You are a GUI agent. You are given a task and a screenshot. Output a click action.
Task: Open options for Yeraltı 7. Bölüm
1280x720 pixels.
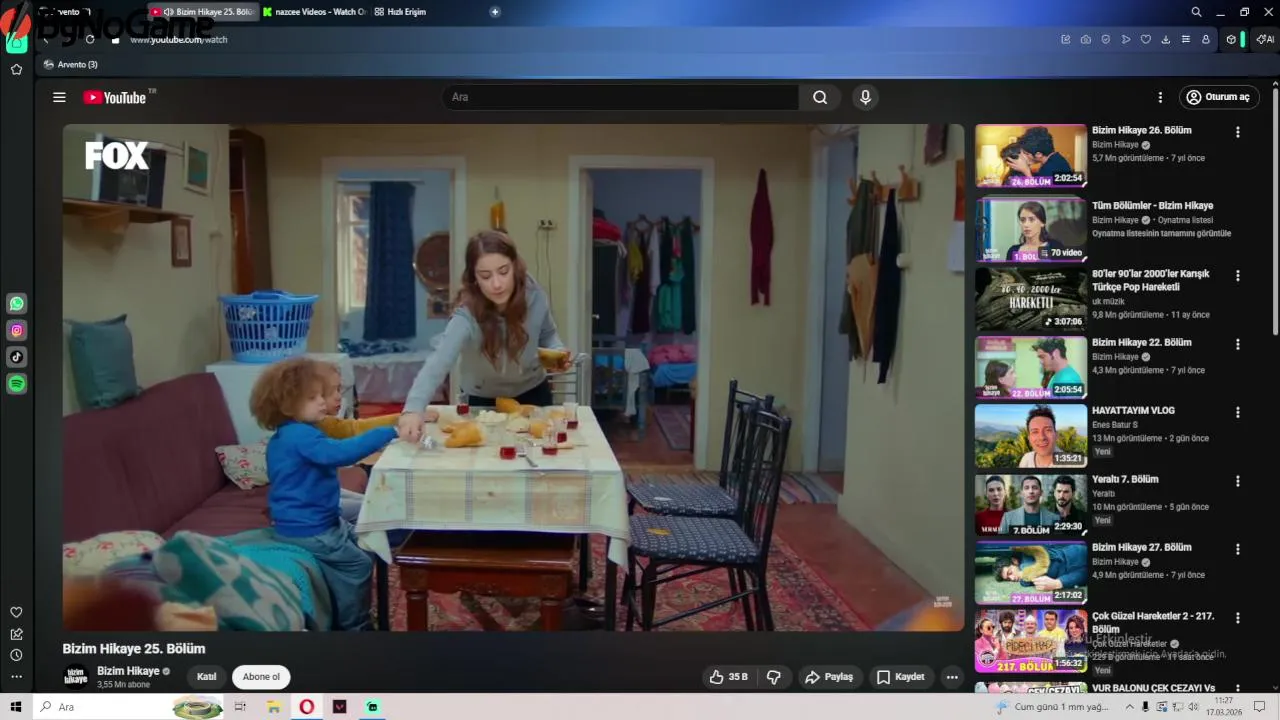(1238, 481)
